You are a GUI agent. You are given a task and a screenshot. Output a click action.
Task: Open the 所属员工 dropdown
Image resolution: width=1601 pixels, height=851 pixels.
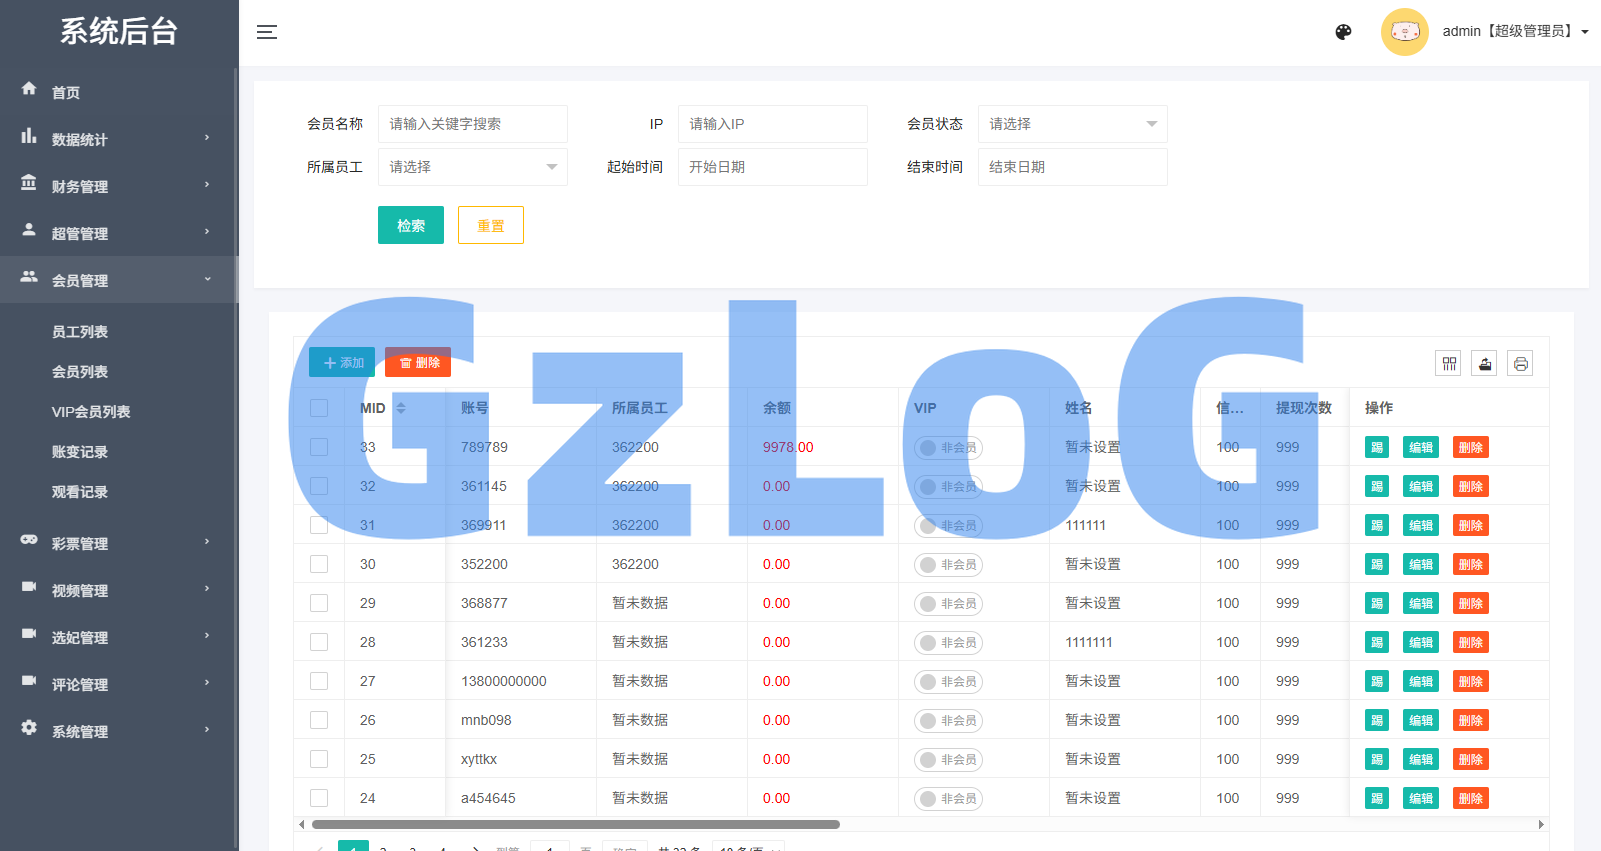point(472,167)
